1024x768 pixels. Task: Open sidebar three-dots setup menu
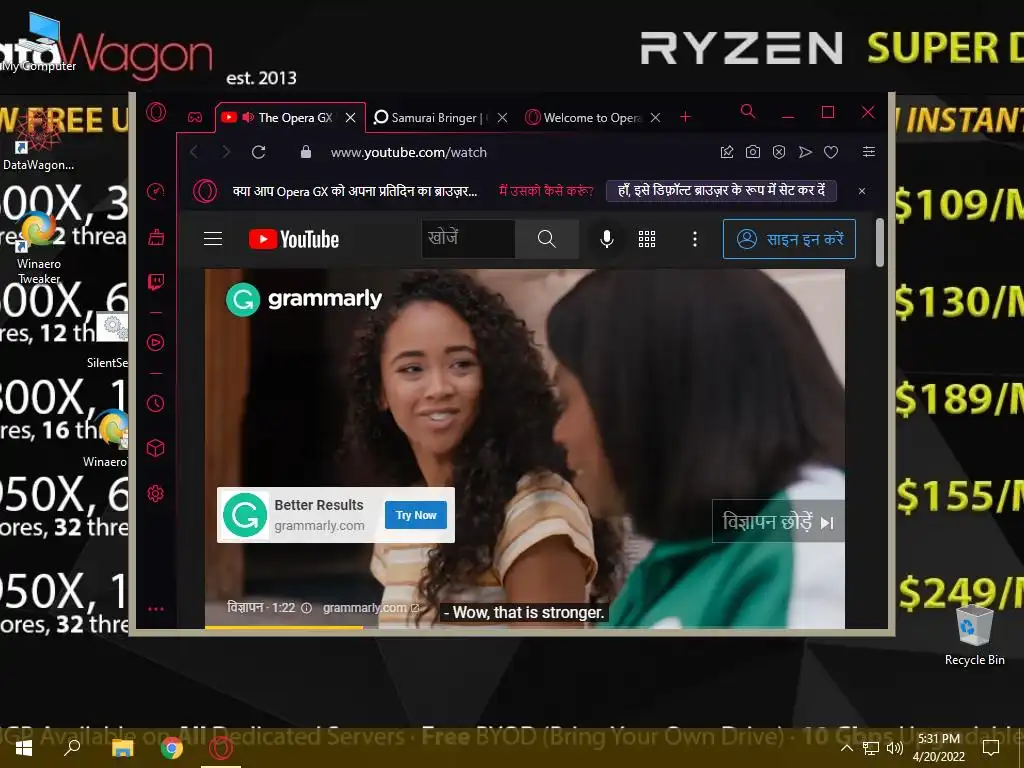click(x=155, y=609)
